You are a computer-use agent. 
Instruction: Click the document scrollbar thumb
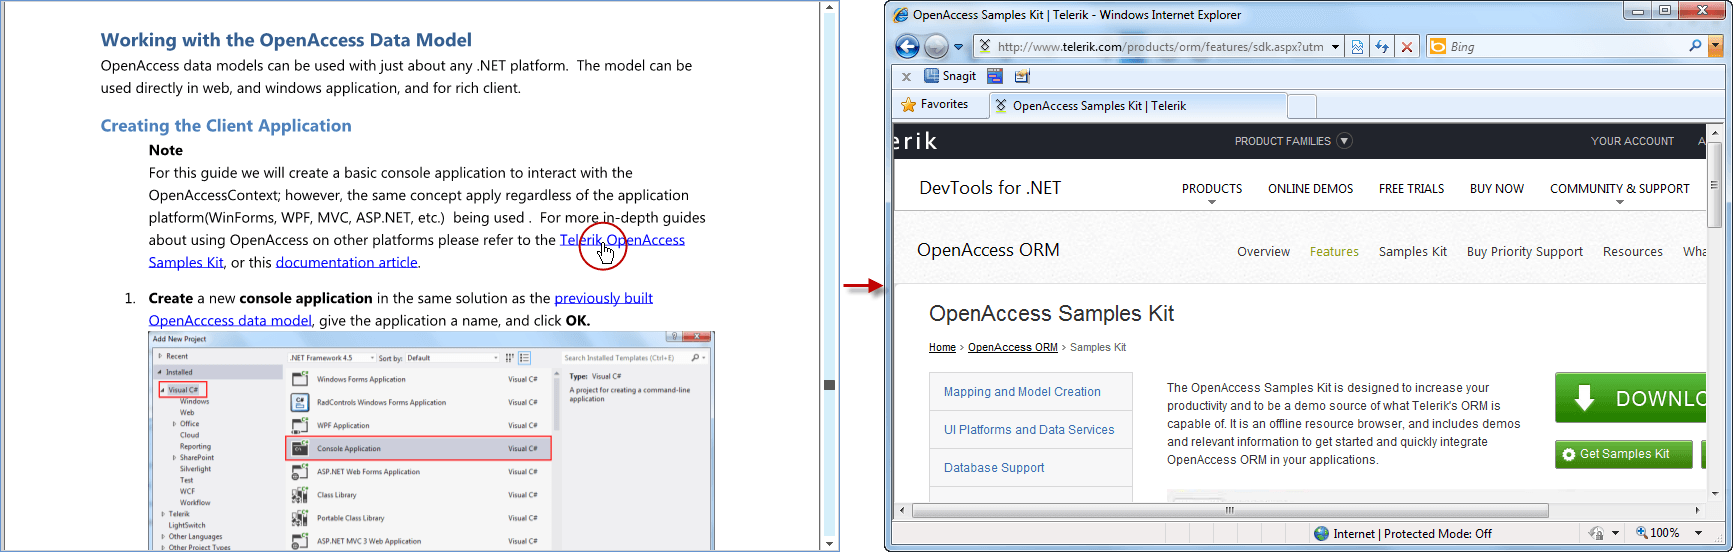pos(829,385)
